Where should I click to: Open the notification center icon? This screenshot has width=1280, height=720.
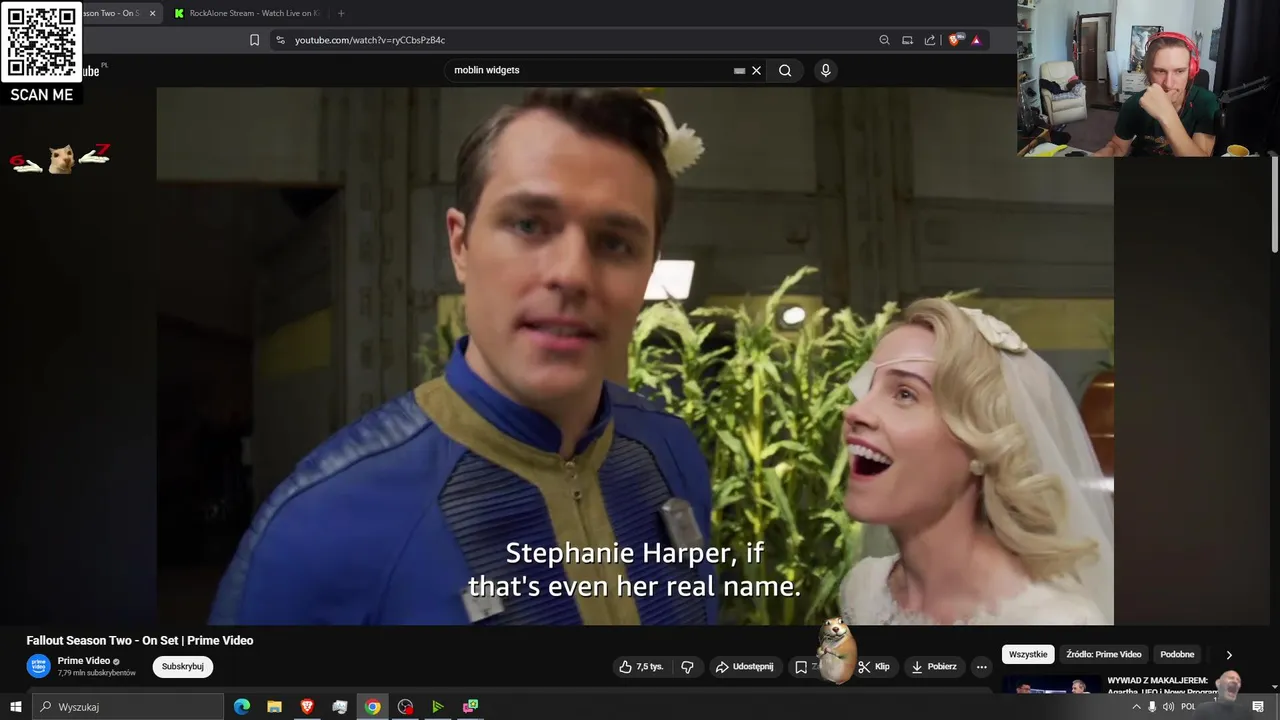1258,707
